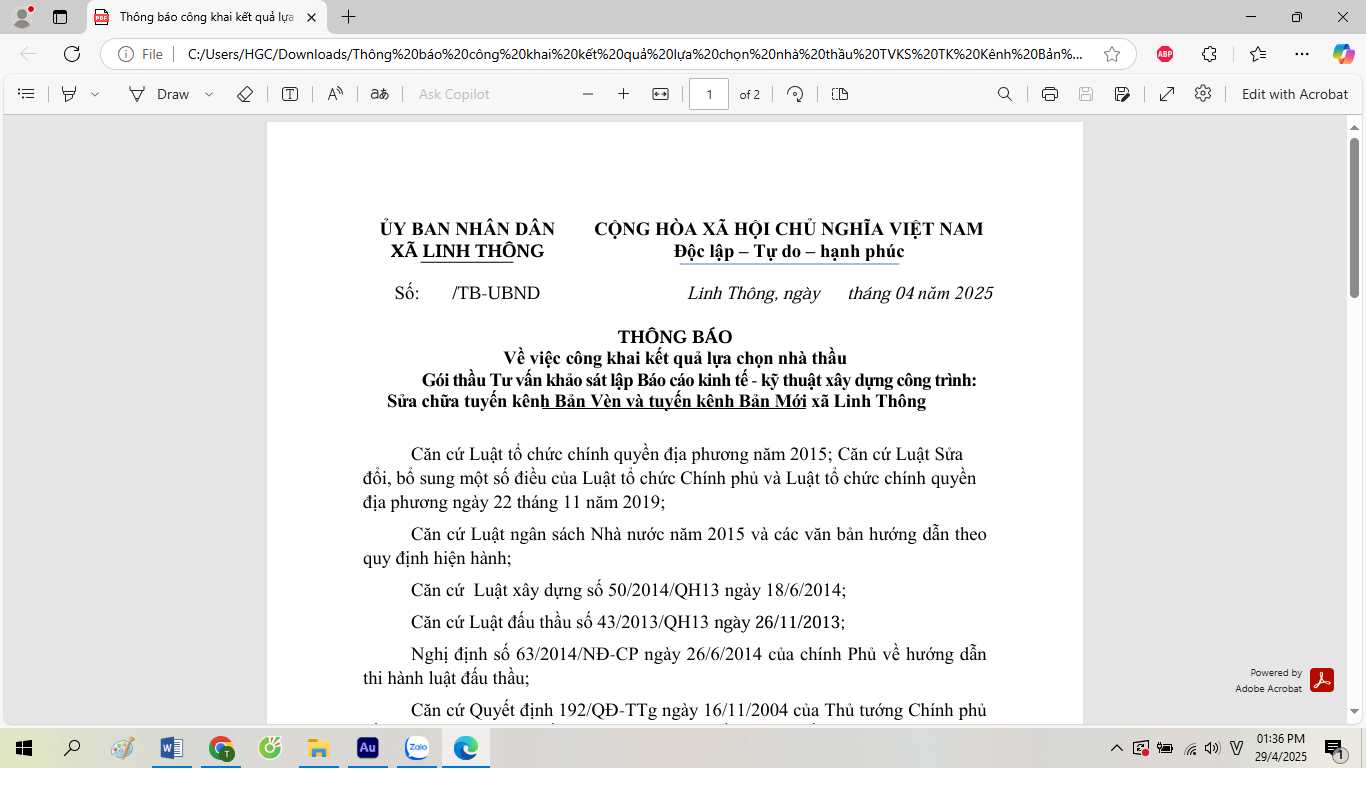Image resolution: width=1366 pixels, height=786 pixels.
Task: Show hidden system tray icons
Action: pyautogui.click(x=1117, y=748)
